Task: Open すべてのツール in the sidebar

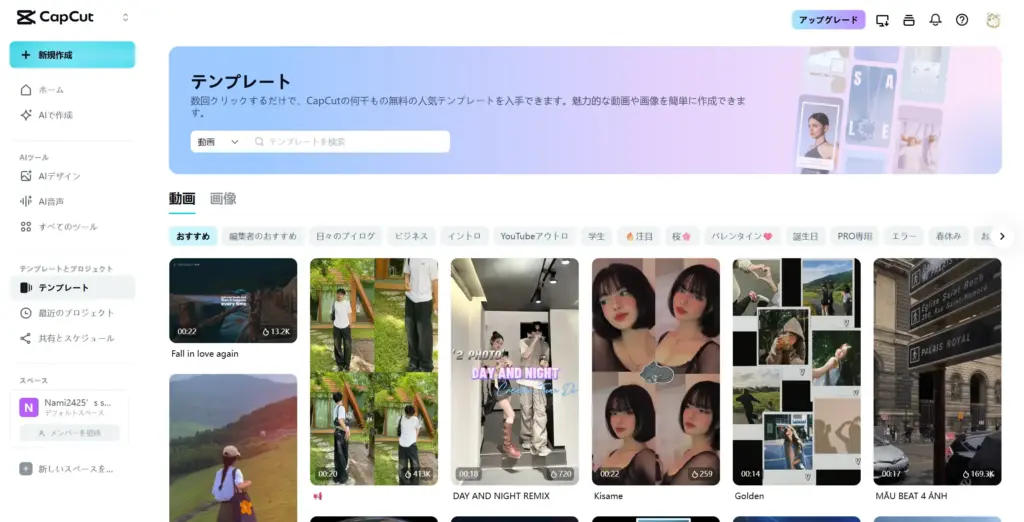Action: click(67, 227)
